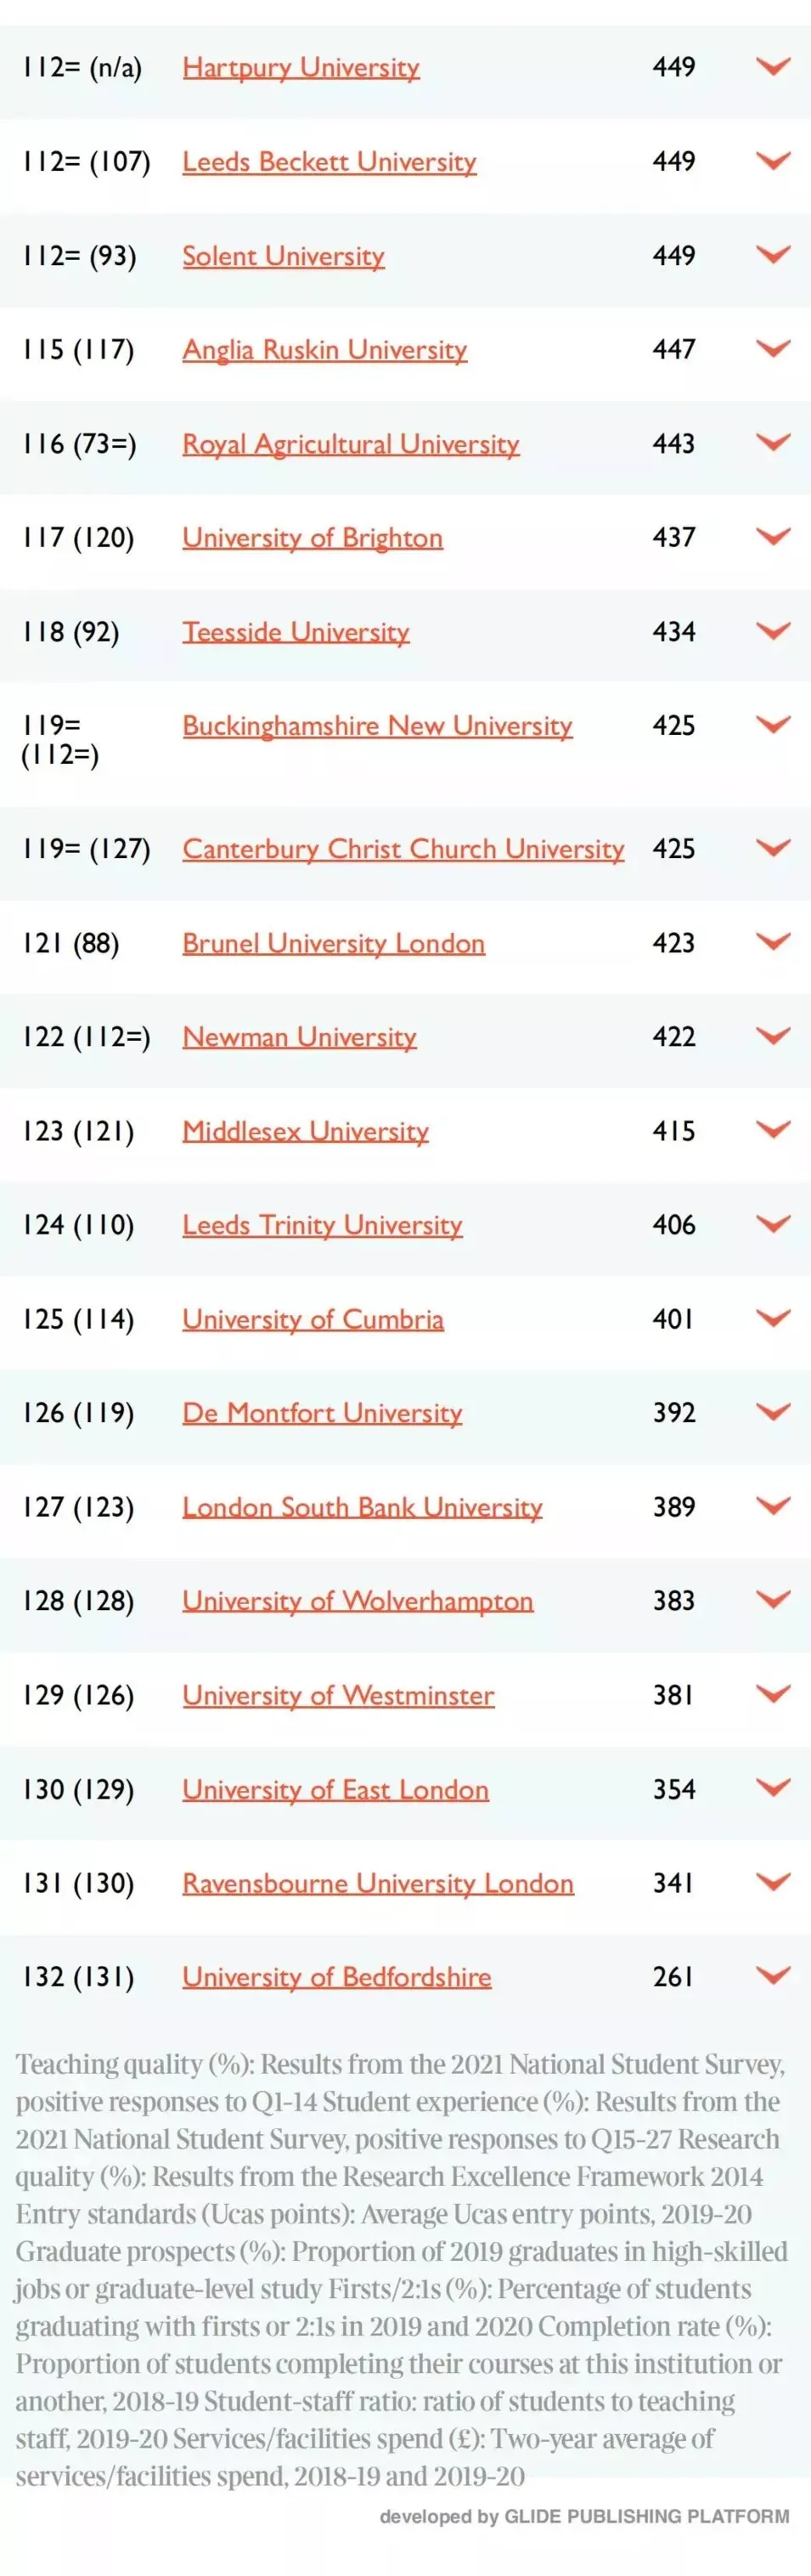Follow the University of Wolverhampton link
Screen dimensions: 811x2576
pyautogui.click(x=358, y=1601)
